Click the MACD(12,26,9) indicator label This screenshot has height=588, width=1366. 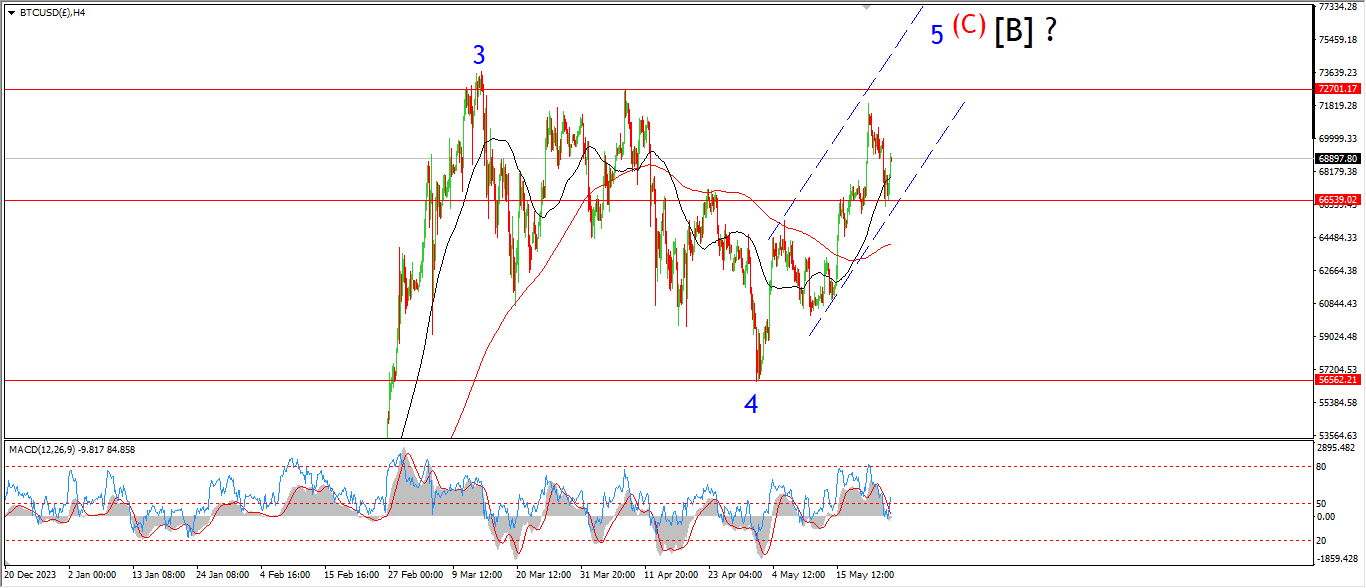(72, 449)
